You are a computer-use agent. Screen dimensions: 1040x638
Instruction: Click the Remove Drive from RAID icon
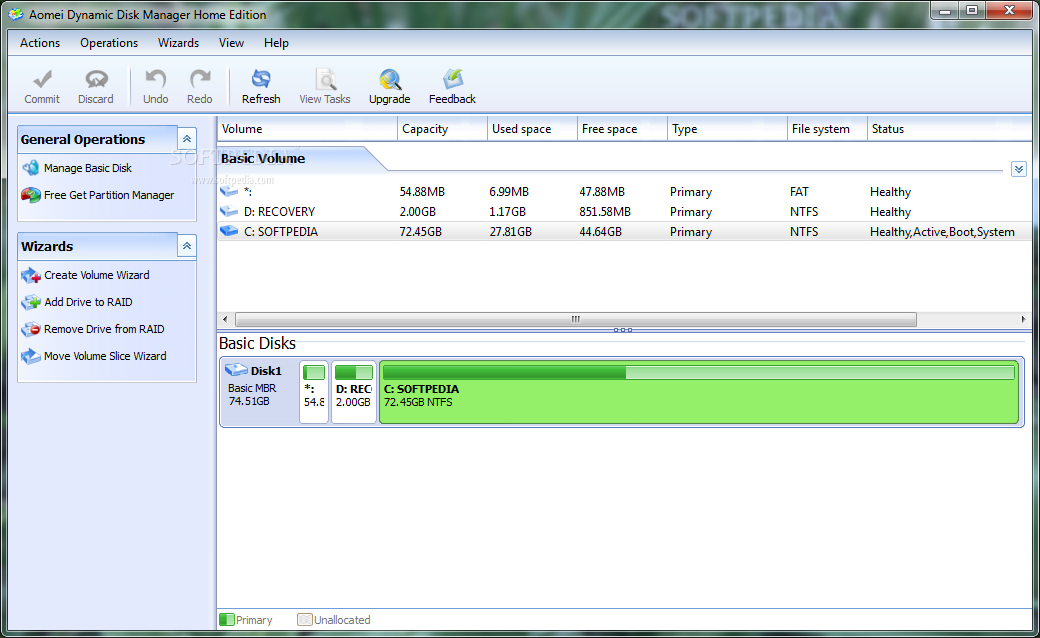(31, 329)
